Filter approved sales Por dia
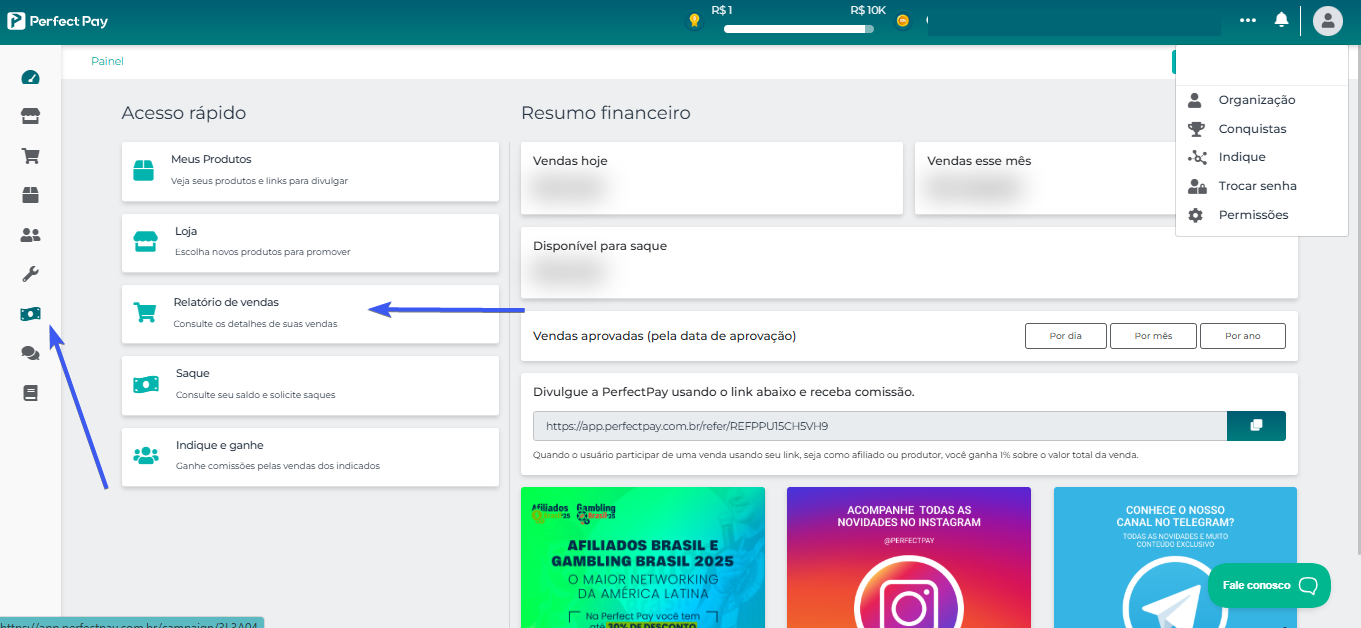The image size is (1361, 628). coord(1066,336)
